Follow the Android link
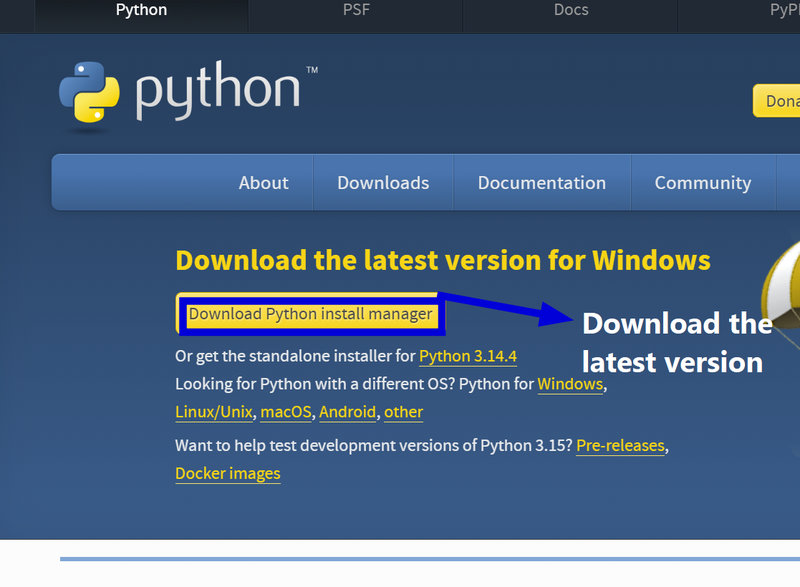This screenshot has height=587, width=800. (347, 412)
